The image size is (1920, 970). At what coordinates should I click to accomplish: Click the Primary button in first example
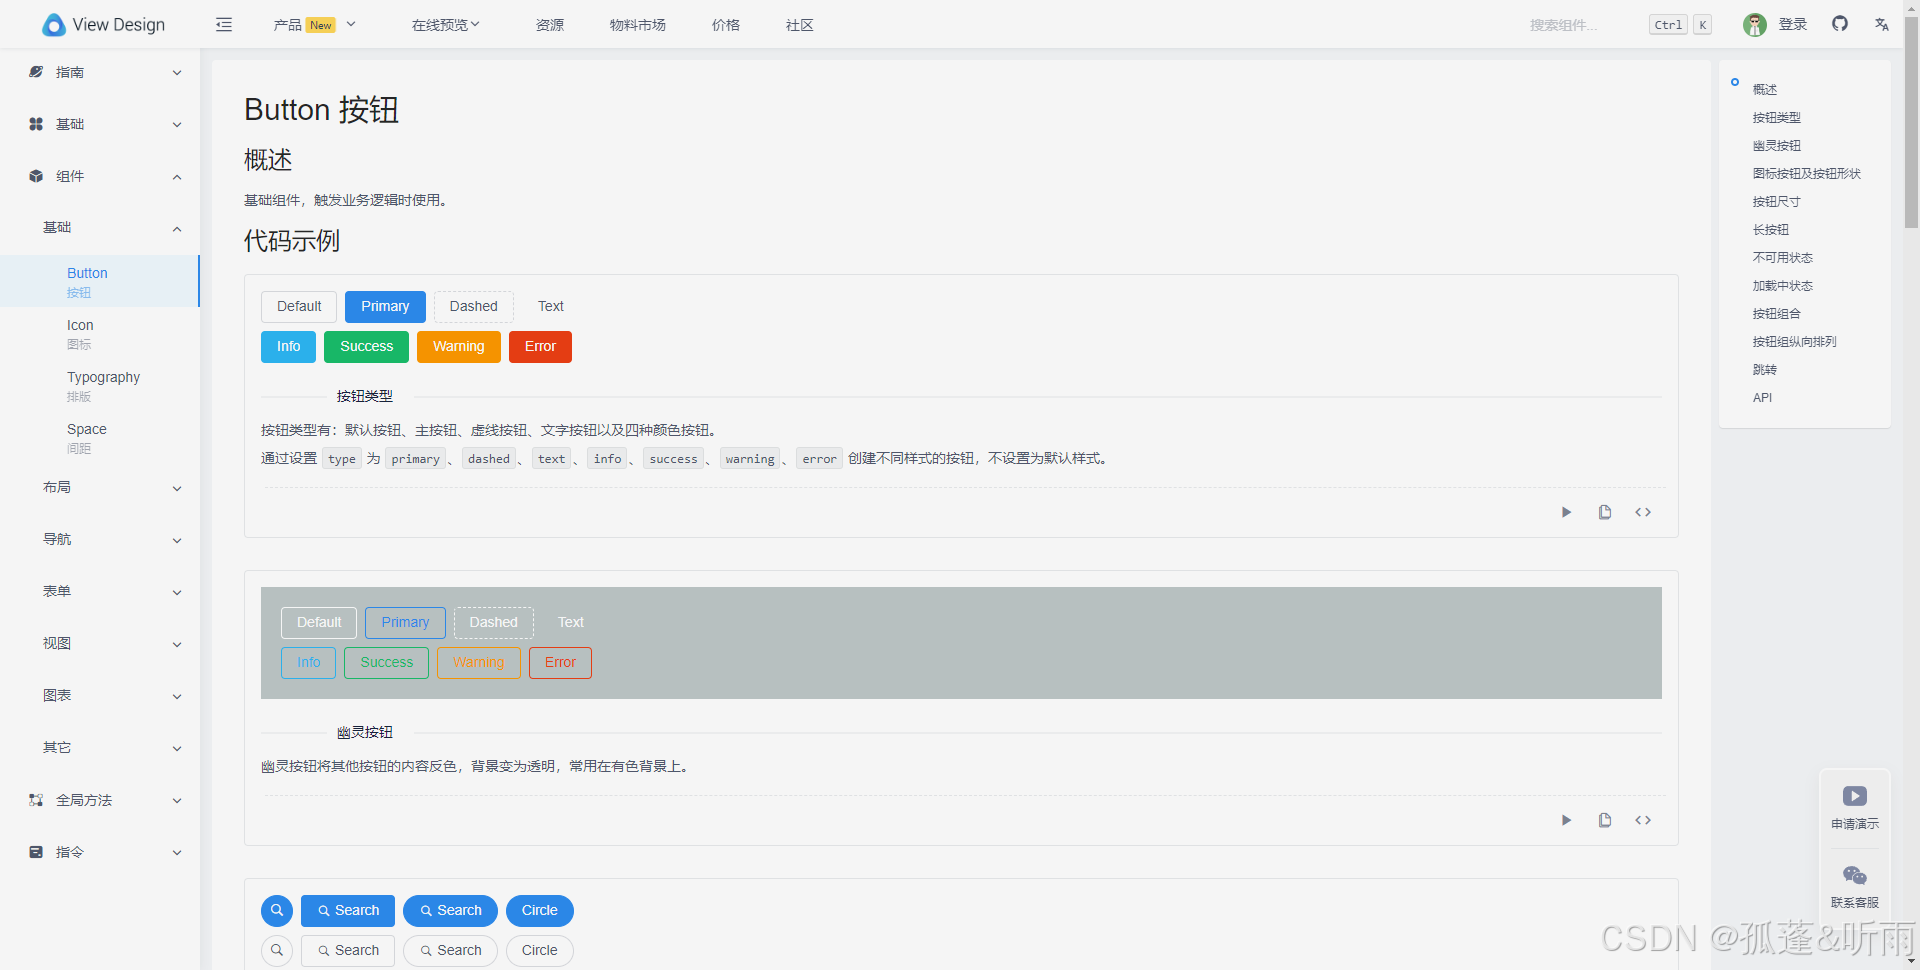[x=385, y=307]
